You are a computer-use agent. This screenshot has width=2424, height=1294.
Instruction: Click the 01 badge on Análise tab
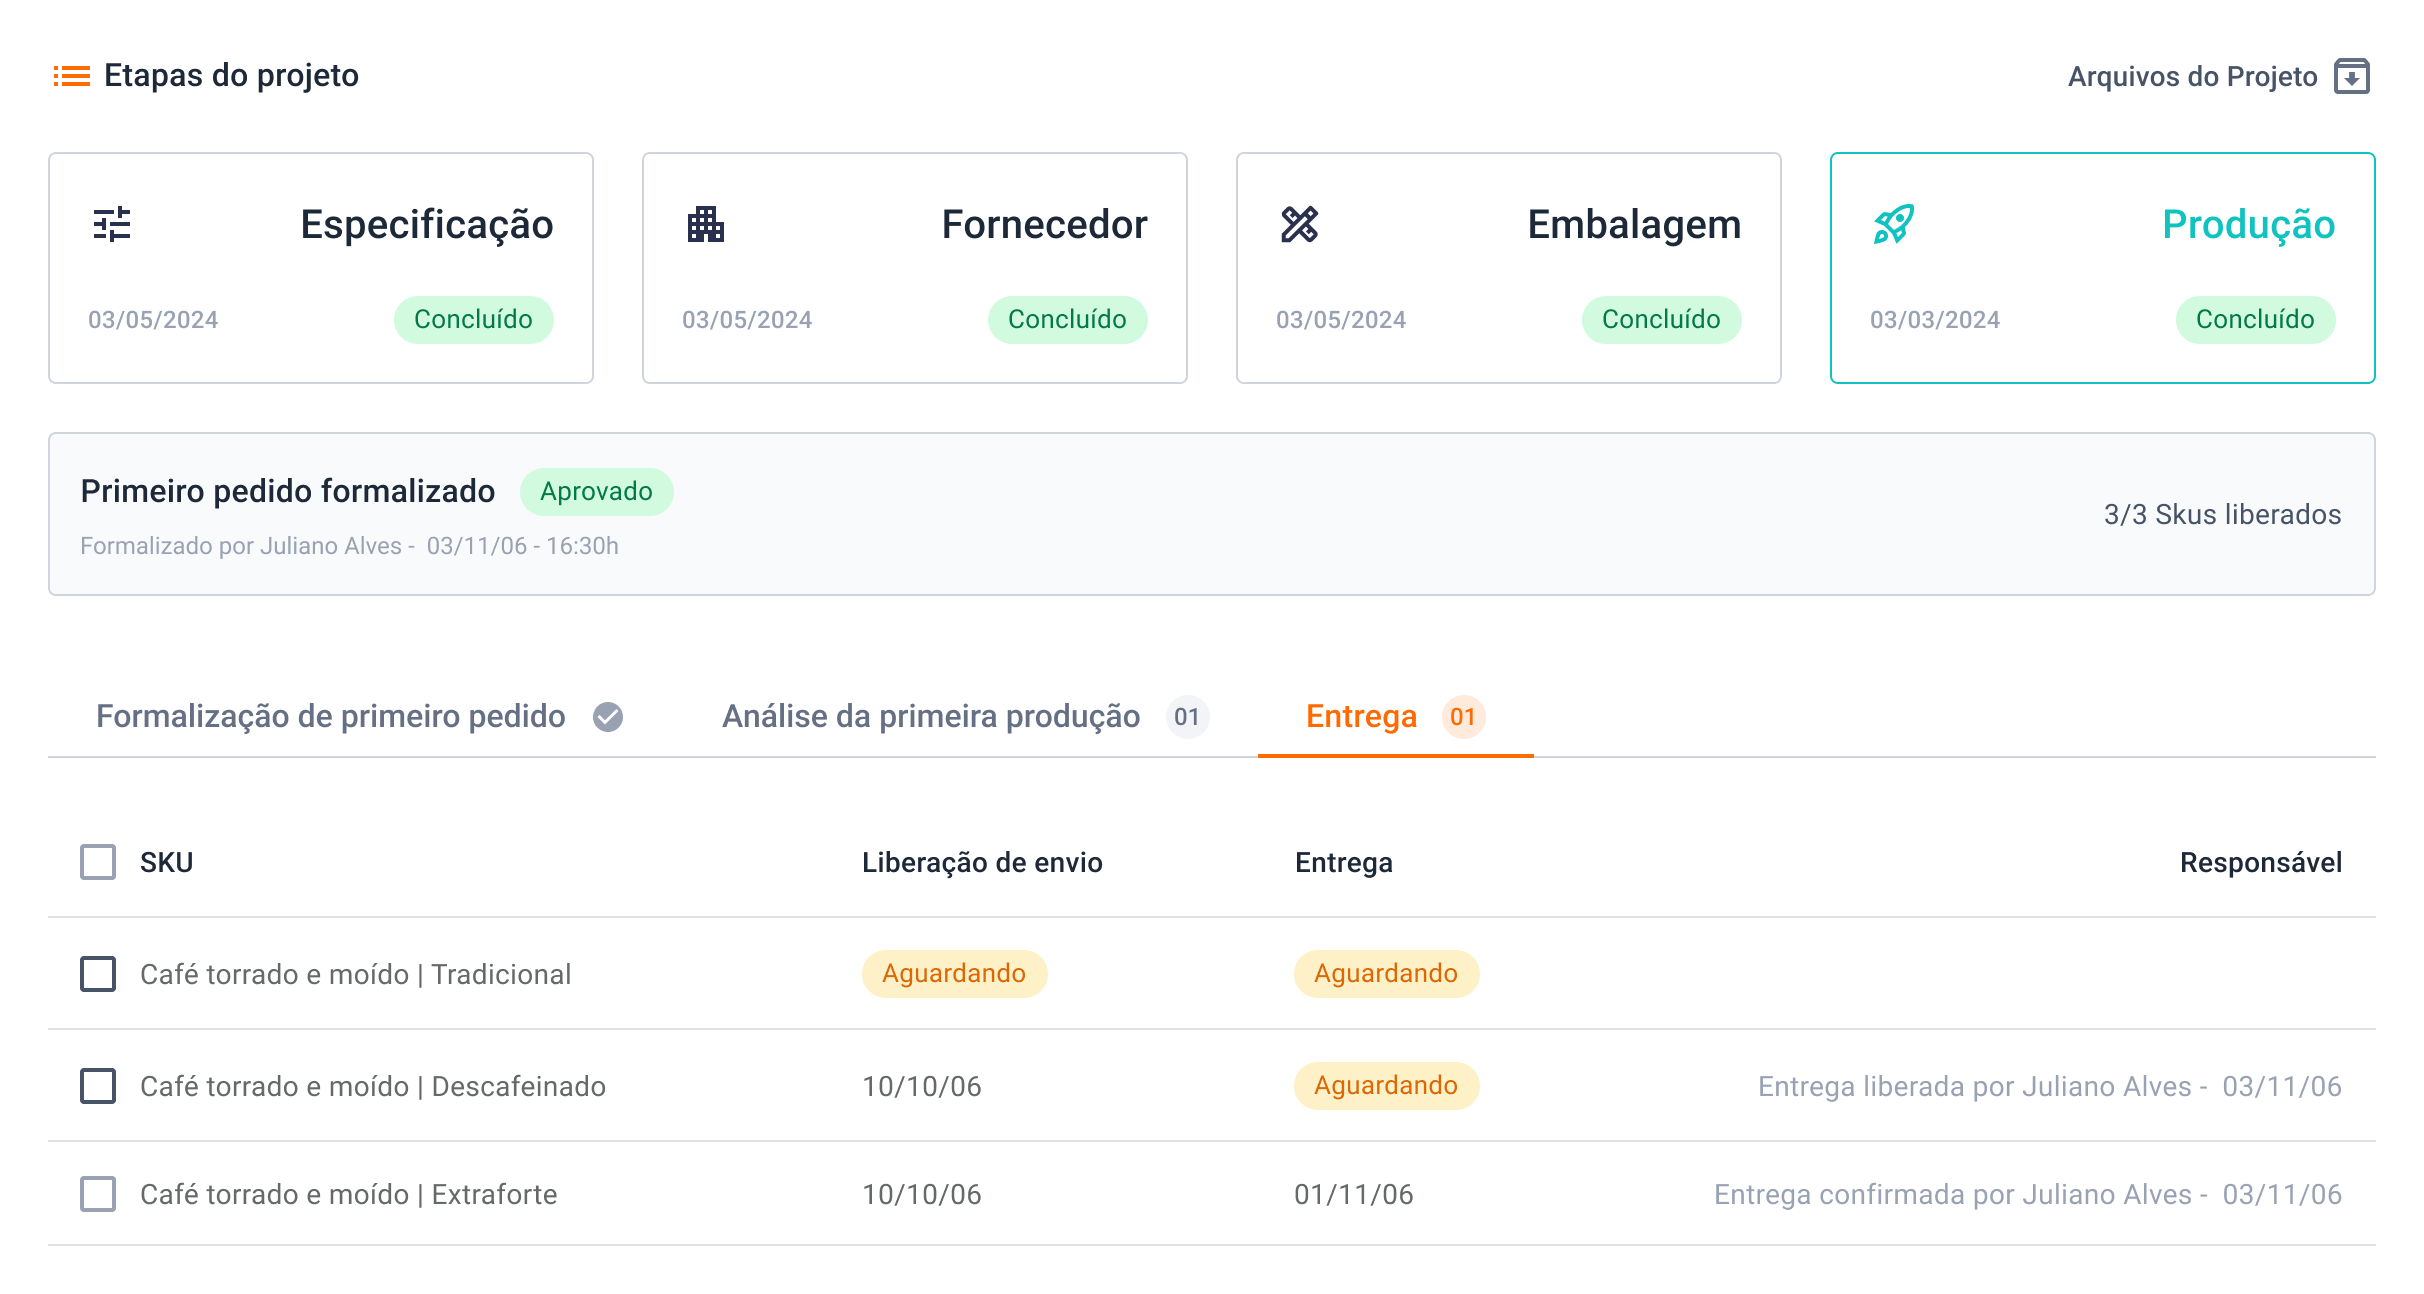pos(1187,717)
